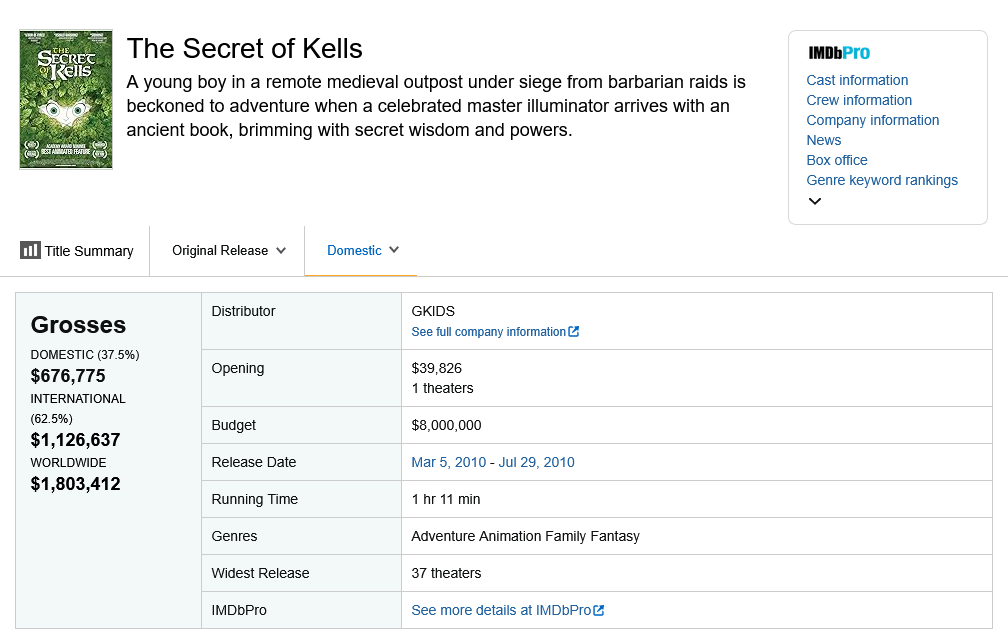This screenshot has width=1008, height=640.
Task: Click external link icon beside IMDbPro details
Action: click(599, 610)
